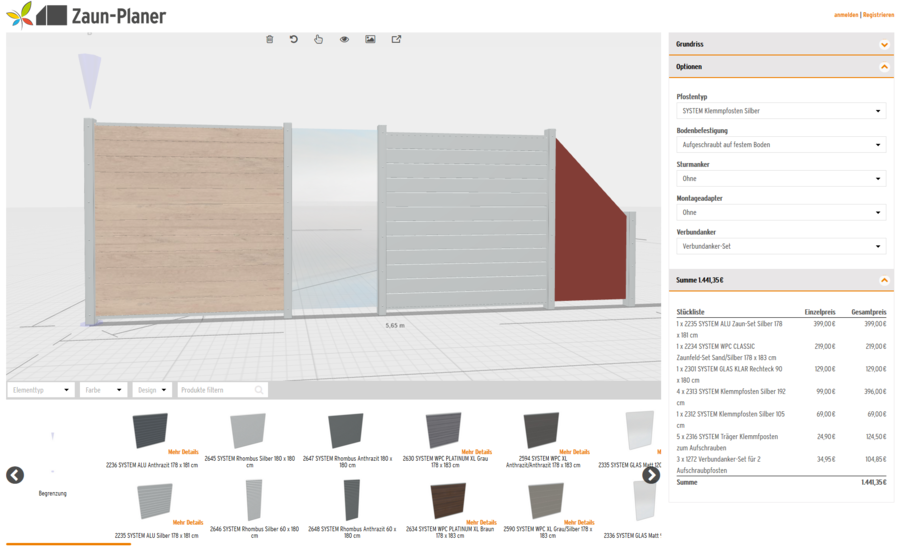Click the sand wood fence panel in 3D view
The image size is (900, 558).
pos(189,220)
